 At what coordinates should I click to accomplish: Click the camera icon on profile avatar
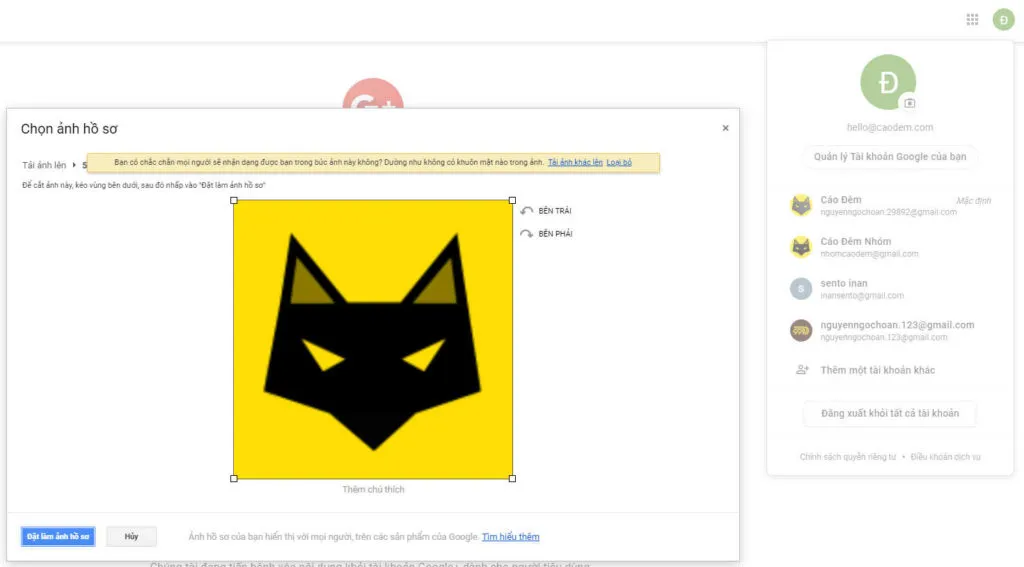coord(909,103)
